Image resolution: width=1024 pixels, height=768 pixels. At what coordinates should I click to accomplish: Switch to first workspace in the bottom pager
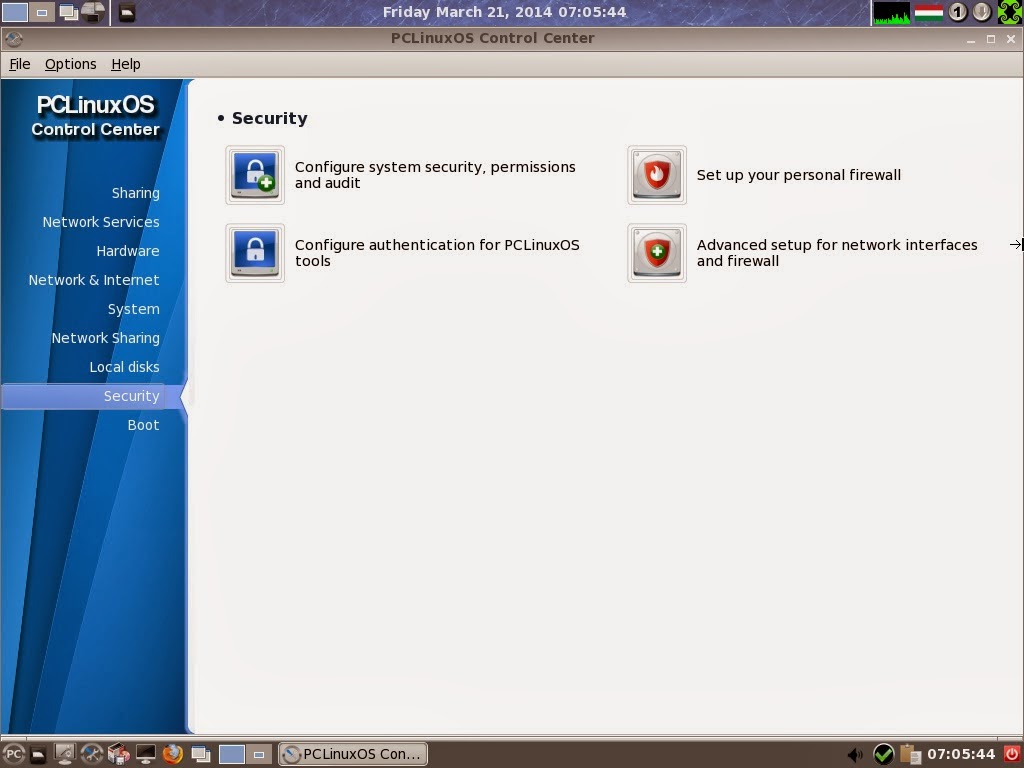click(x=231, y=754)
